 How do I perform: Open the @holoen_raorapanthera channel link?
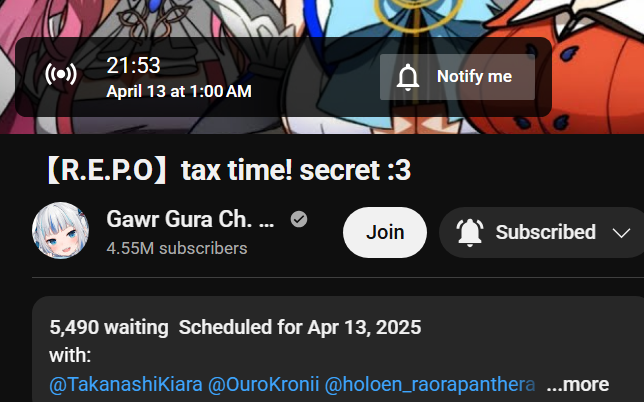(x=430, y=385)
